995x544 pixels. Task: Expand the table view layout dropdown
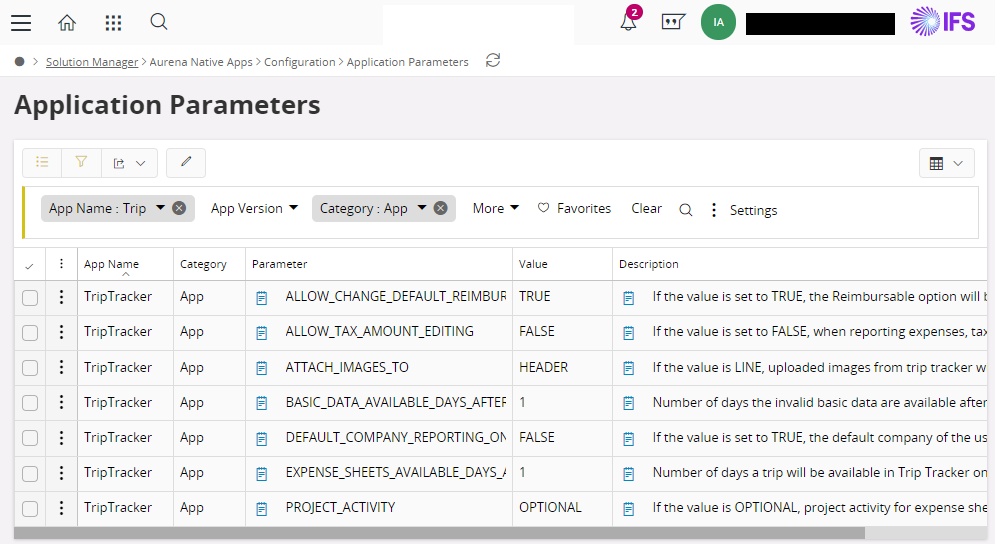pos(946,163)
